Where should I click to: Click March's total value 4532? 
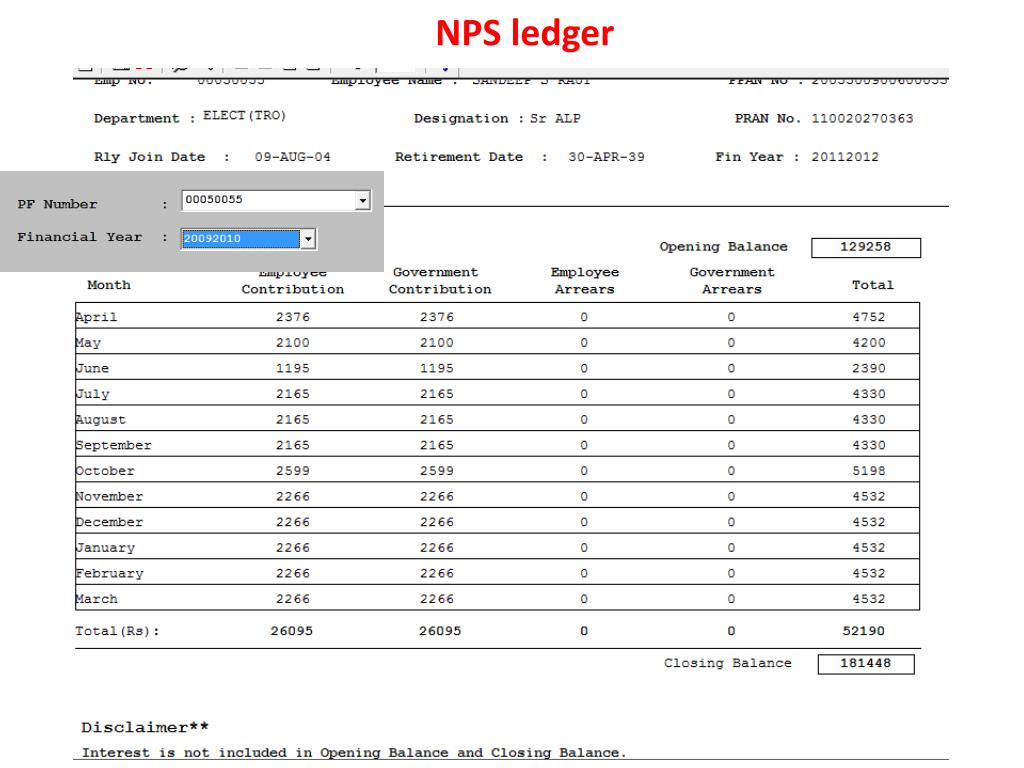(x=869, y=599)
